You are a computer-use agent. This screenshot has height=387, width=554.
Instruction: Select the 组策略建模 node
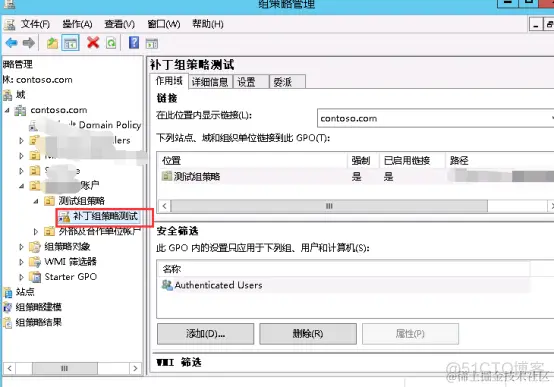click(x=39, y=307)
